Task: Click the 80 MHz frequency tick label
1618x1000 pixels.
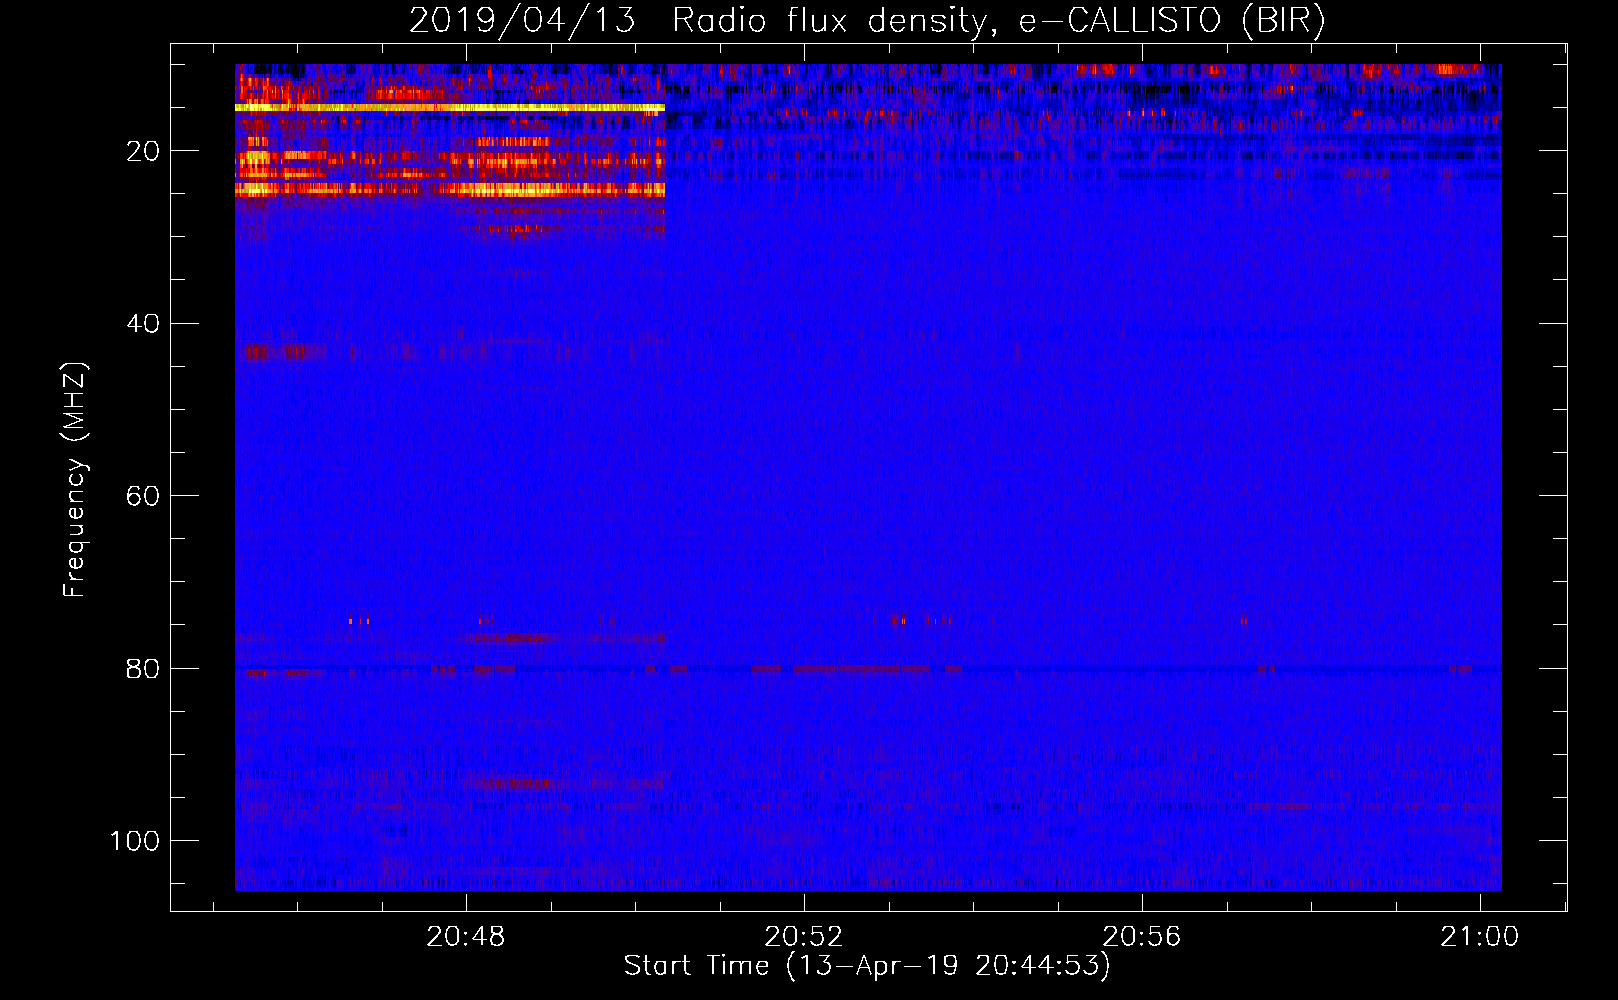Action: click(x=143, y=668)
